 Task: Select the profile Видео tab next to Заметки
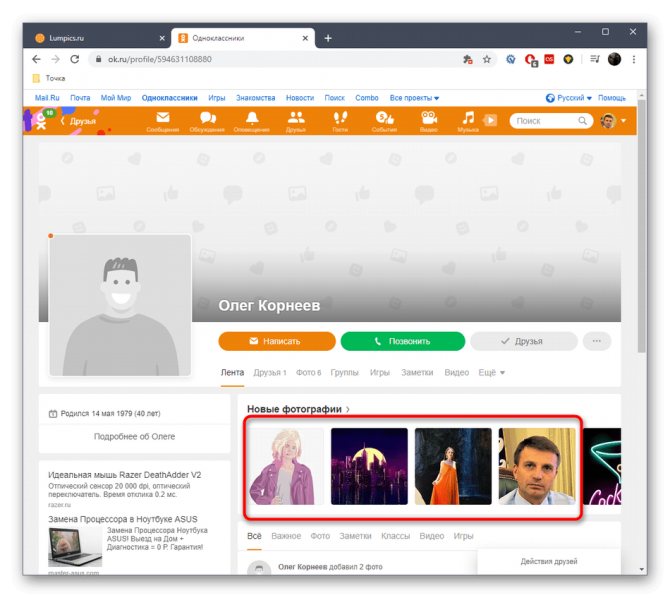pyautogui.click(x=456, y=373)
